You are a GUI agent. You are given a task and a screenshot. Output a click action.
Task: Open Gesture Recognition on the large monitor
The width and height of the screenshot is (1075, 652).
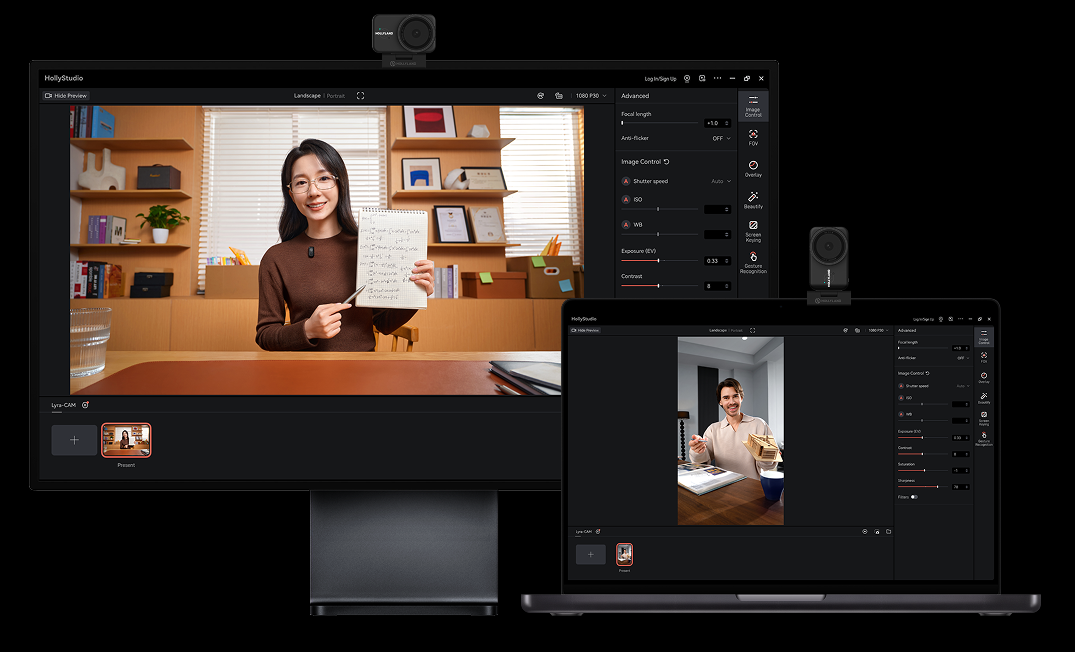753,262
